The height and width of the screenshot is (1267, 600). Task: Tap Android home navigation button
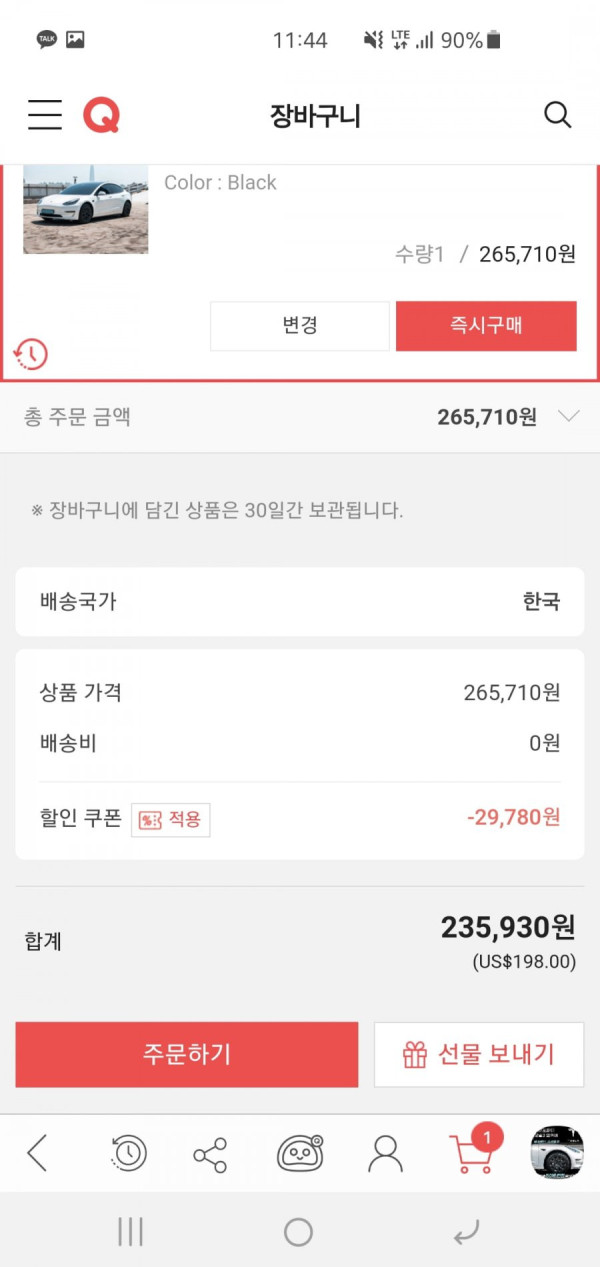click(298, 1232)
